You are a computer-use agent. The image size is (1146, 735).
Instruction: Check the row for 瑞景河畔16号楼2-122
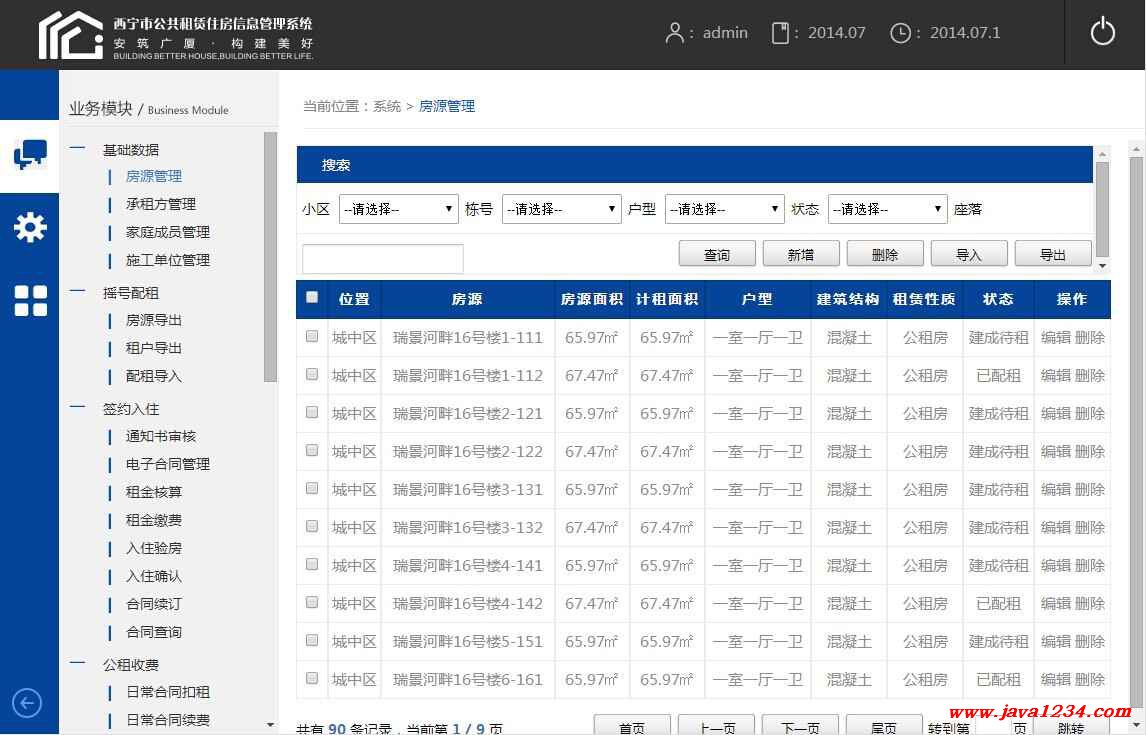click(312, 451)
